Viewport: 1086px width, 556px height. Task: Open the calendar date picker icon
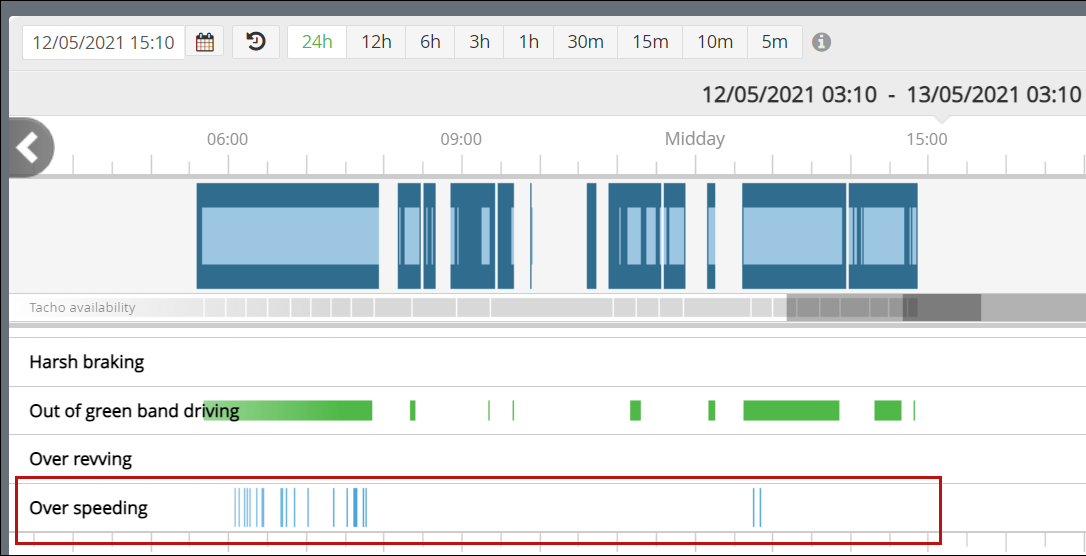(x=204, y=42)
